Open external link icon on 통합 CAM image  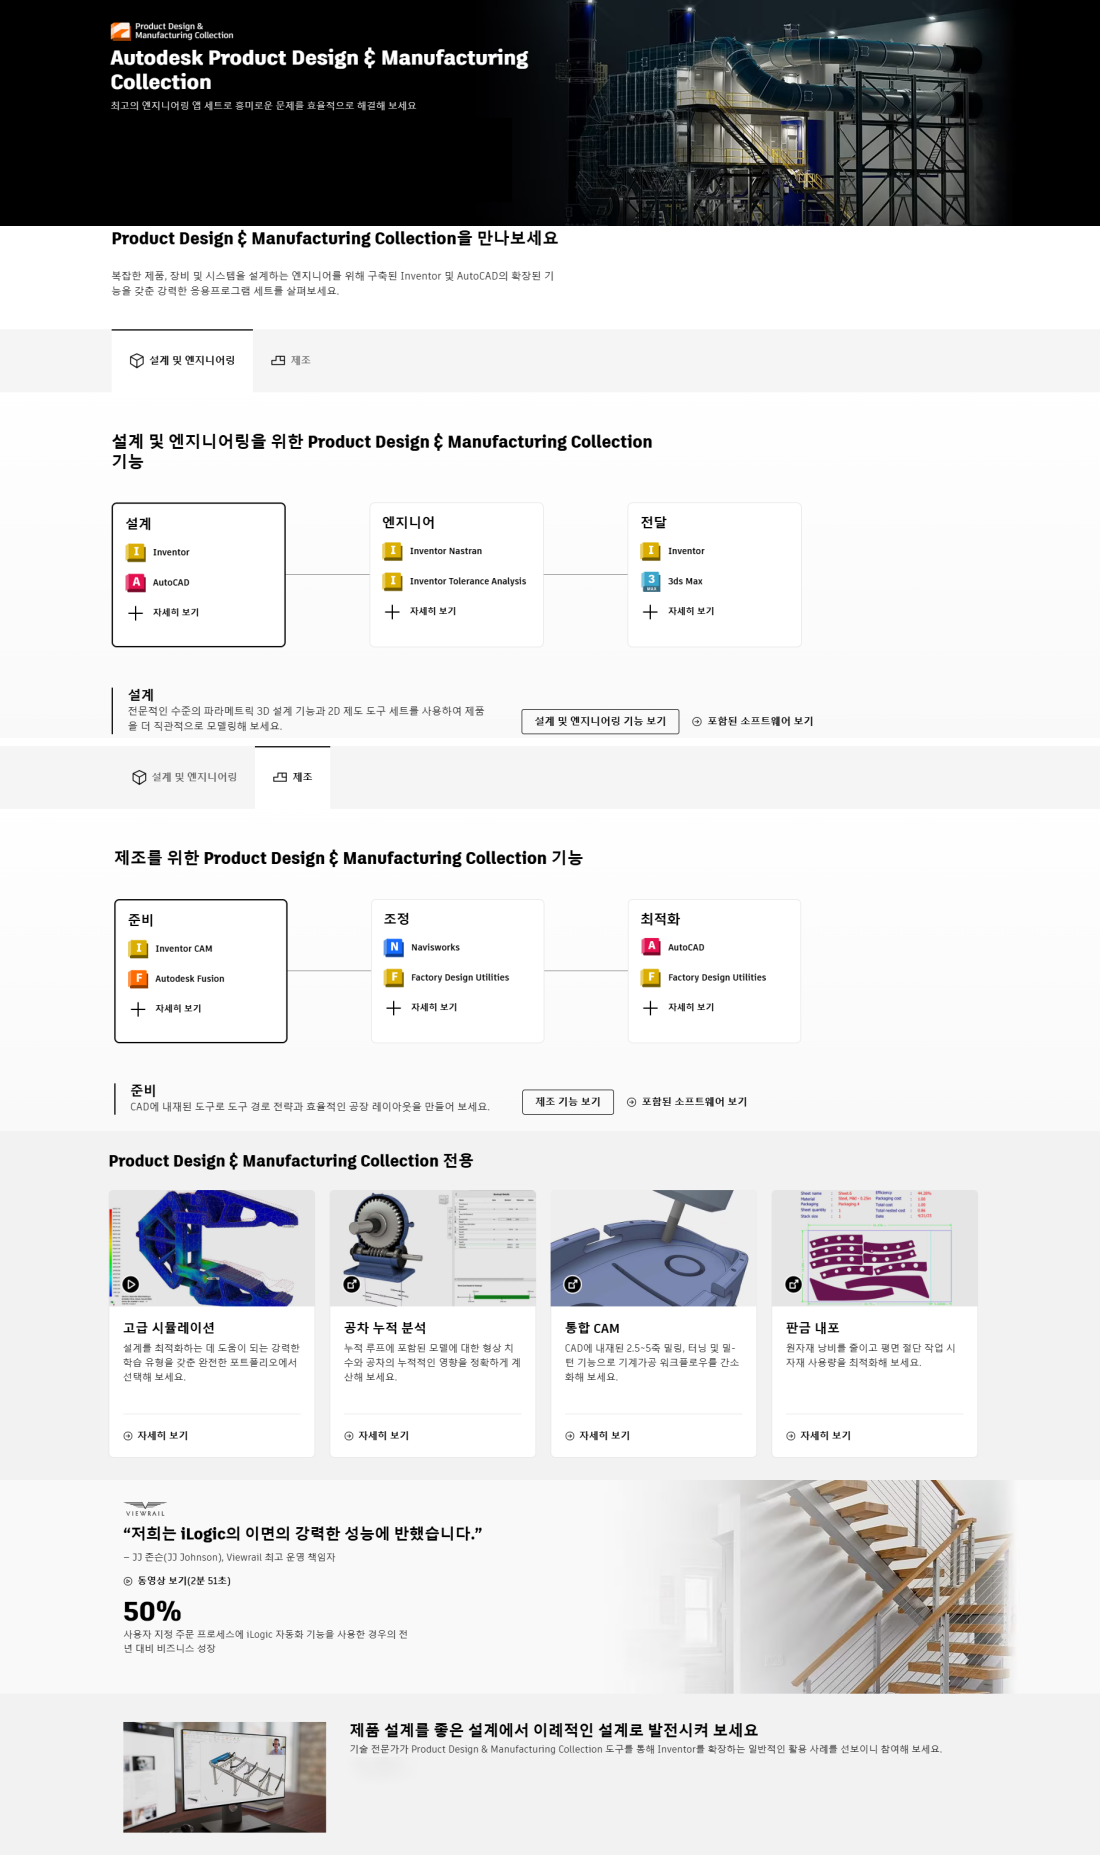click(x=573, y=1284)
